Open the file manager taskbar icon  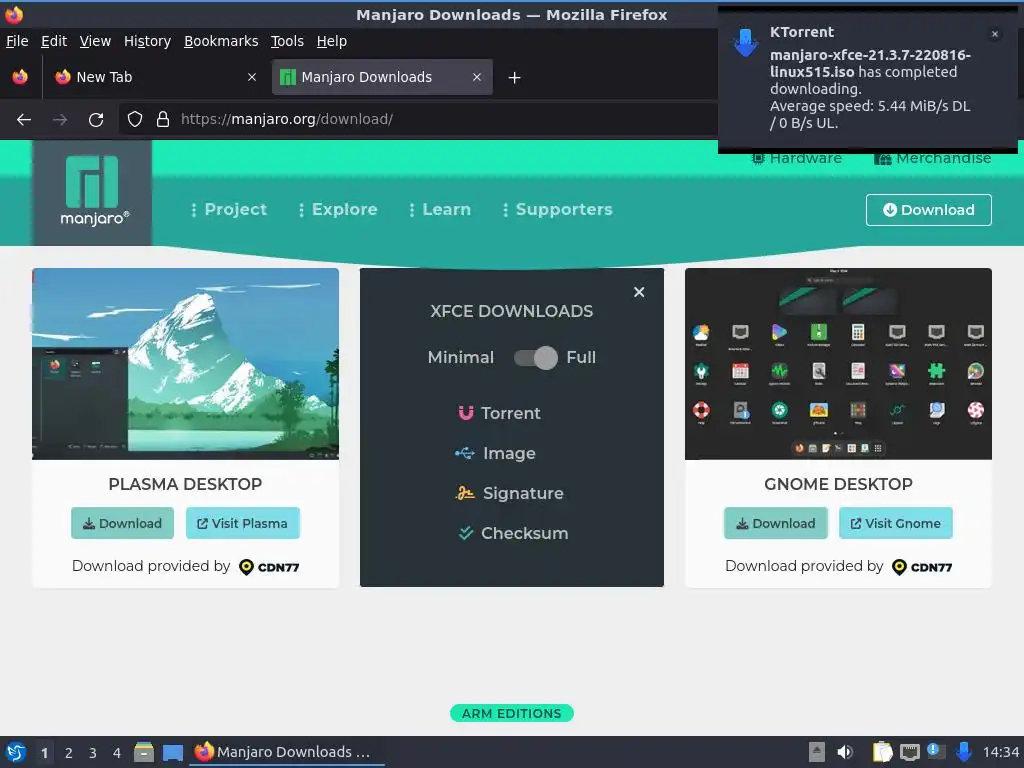click(x=144, y=752)
